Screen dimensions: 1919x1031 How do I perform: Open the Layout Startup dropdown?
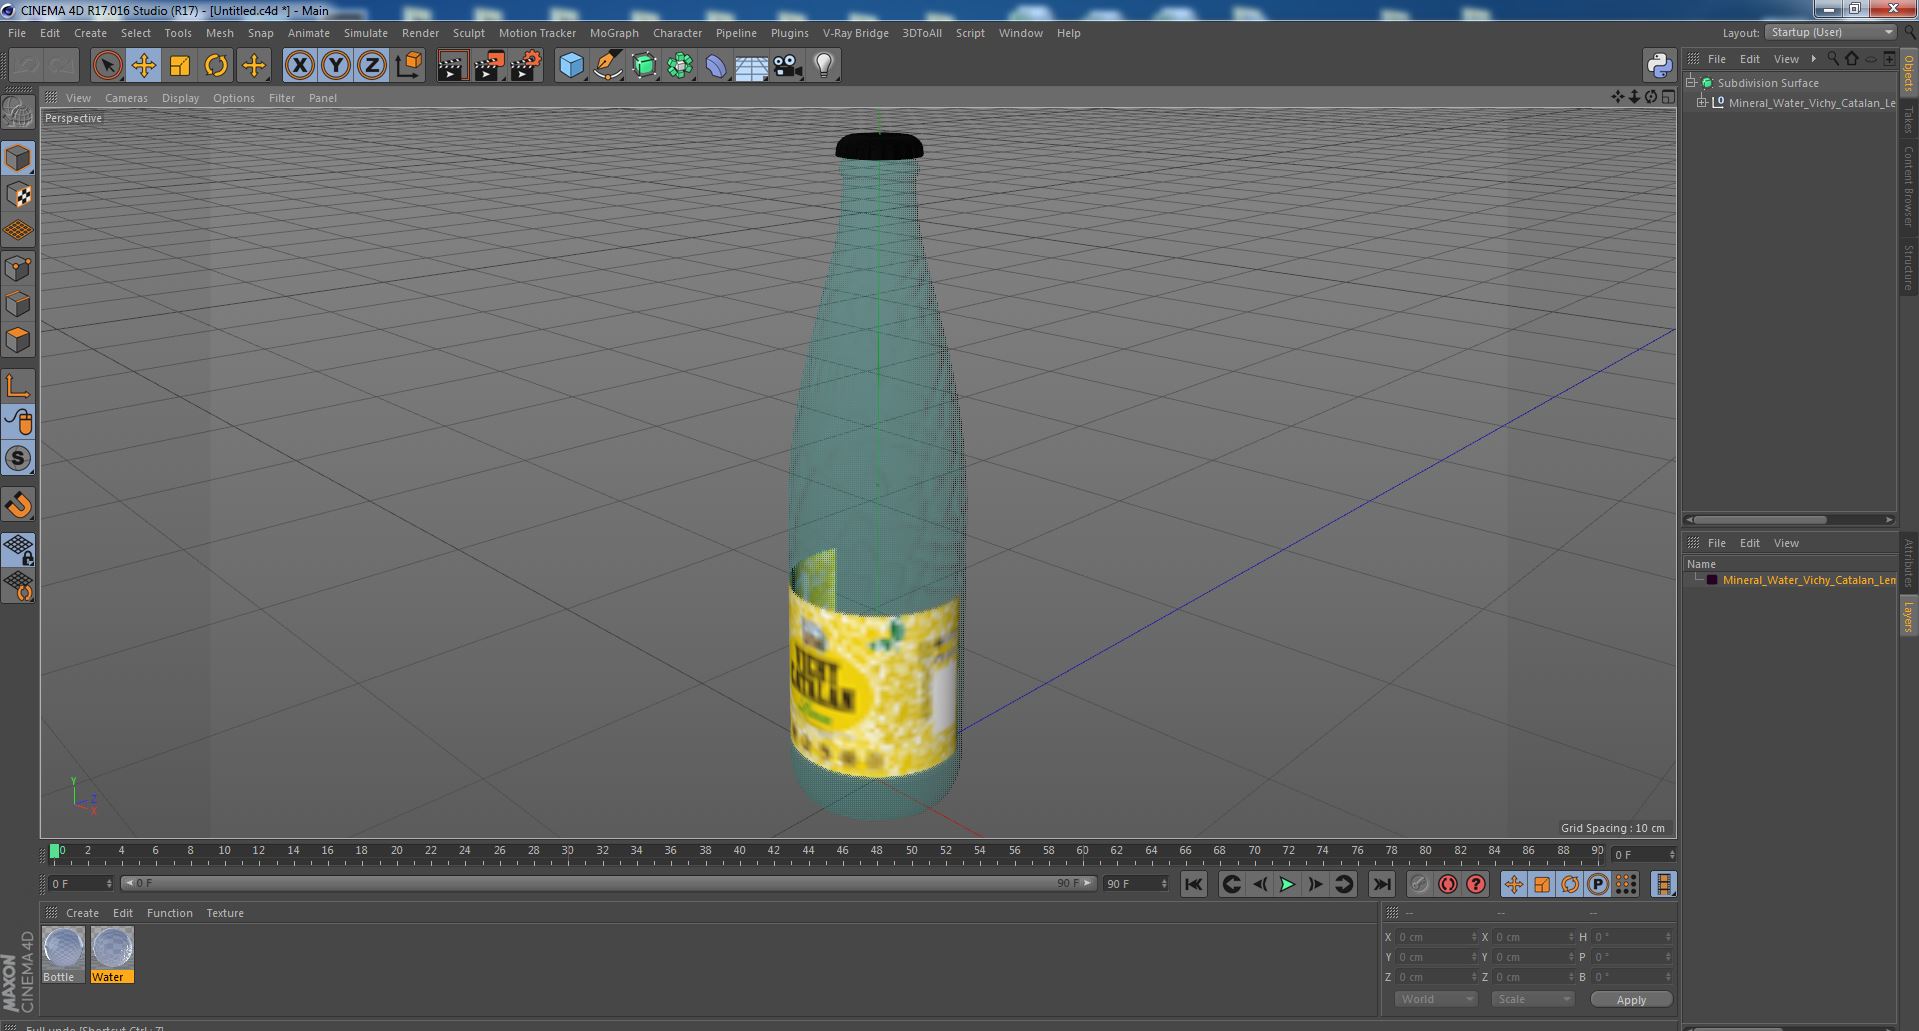coord(1830,32)
